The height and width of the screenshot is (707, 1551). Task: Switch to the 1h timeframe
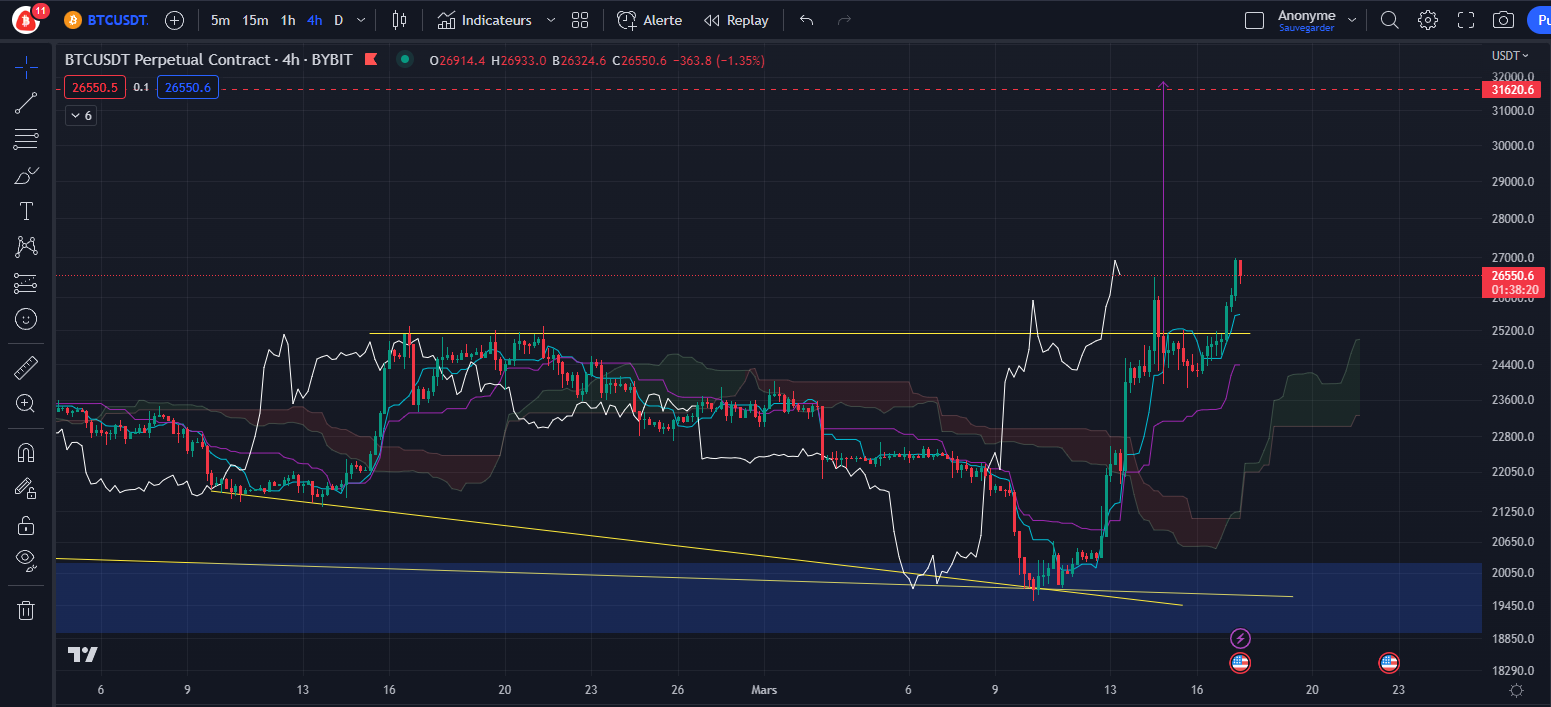click(x=287, y=19)
